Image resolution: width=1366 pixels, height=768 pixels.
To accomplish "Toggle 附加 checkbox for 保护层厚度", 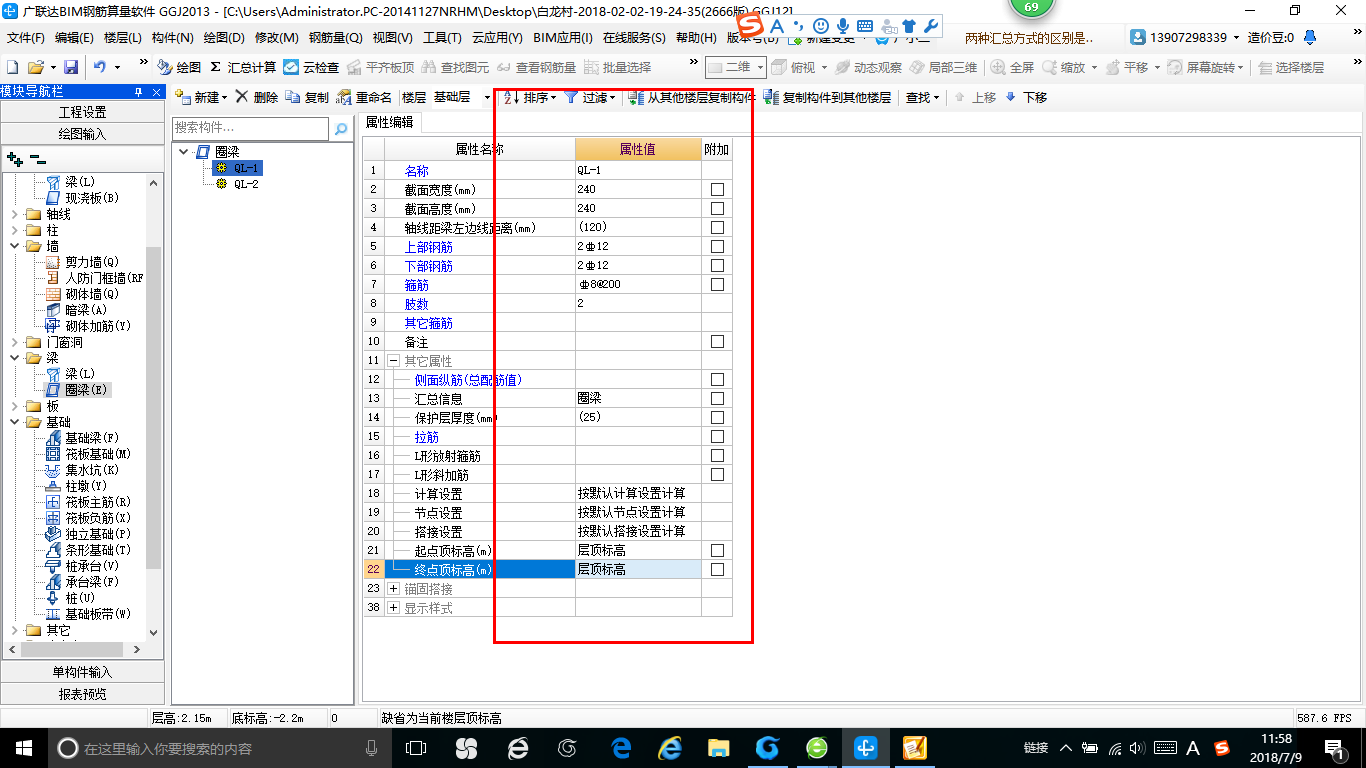I will point(717,418).
